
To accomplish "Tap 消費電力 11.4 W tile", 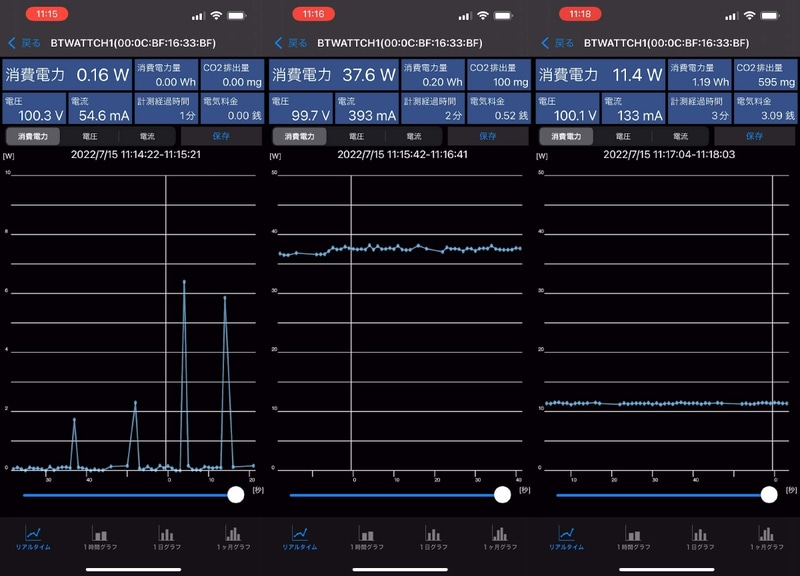I will click(x=601, y=74).
